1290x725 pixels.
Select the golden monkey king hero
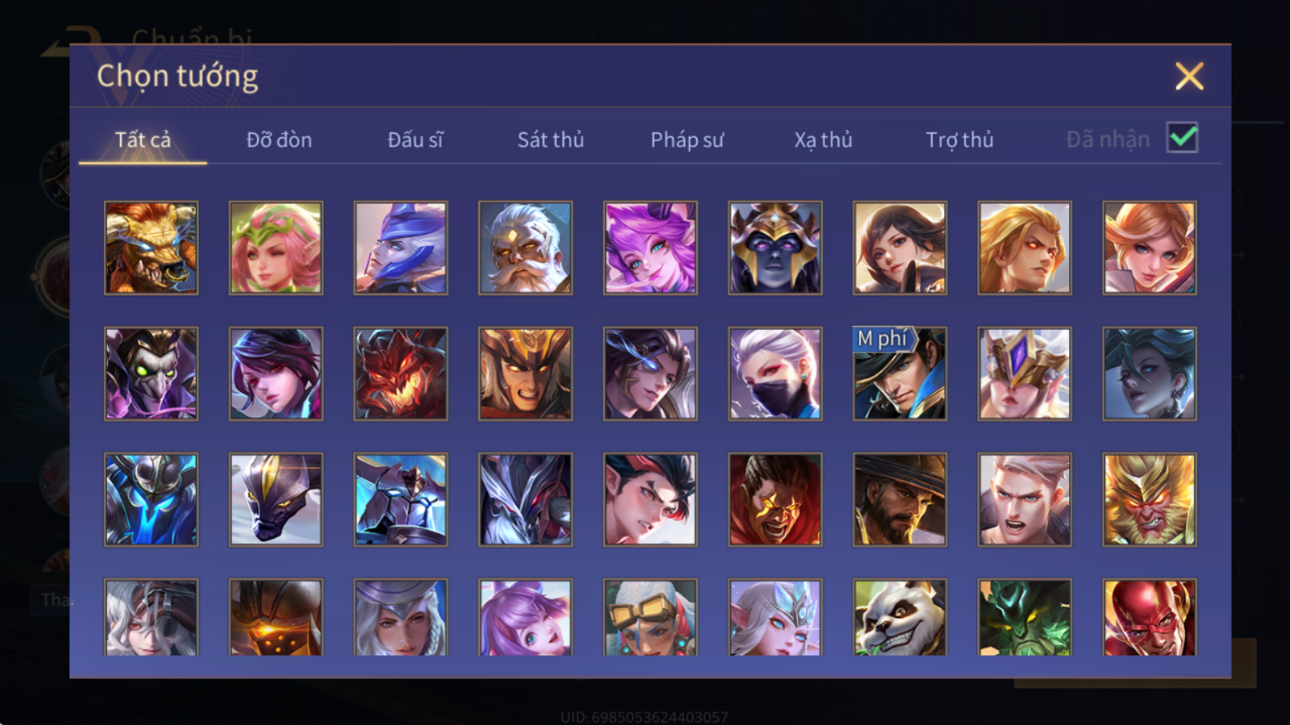1149,499
